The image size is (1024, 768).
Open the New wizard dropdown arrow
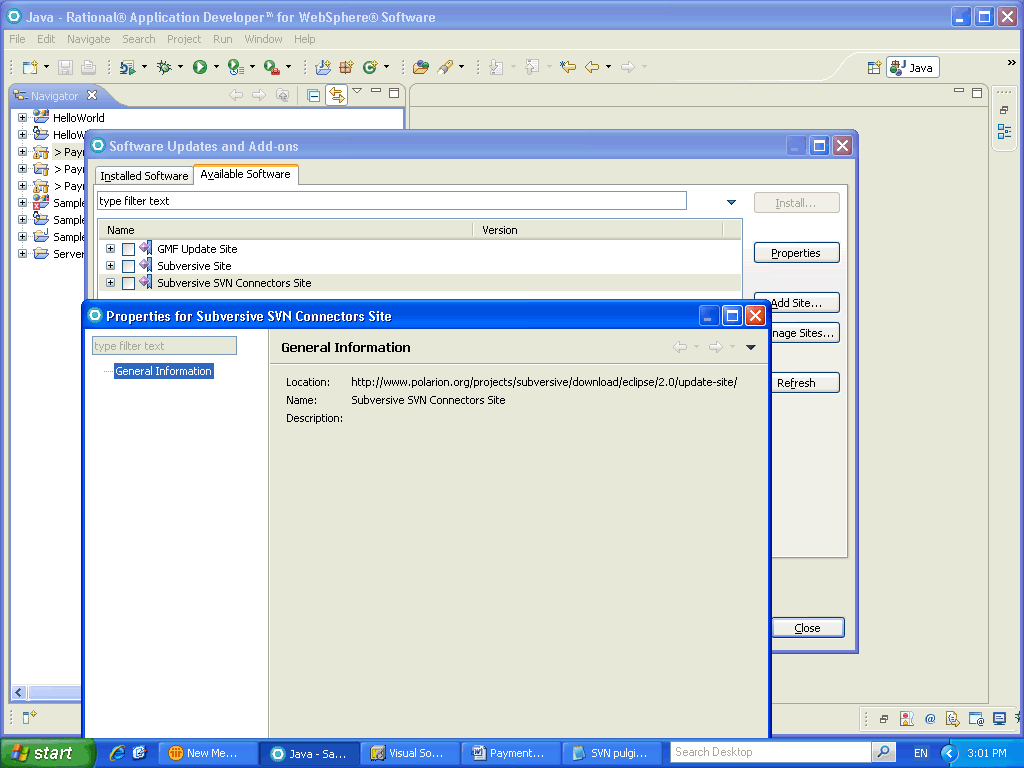pos(46,67)
